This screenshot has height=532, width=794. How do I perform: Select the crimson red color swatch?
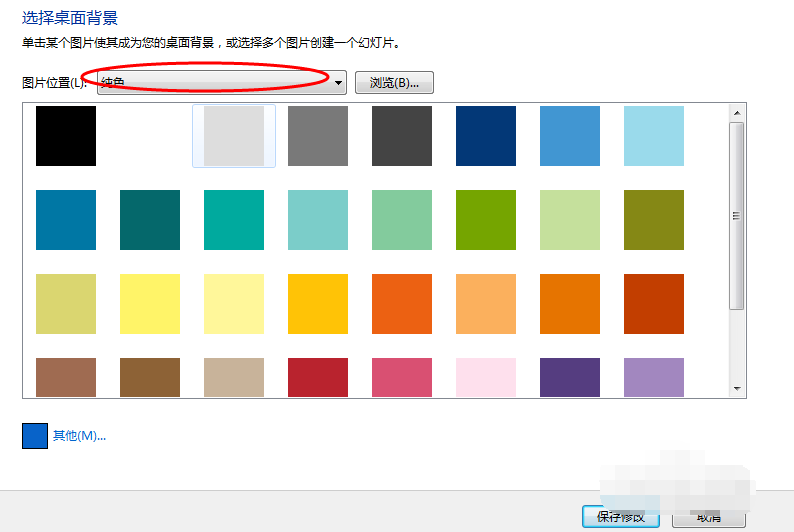point(318,378)
